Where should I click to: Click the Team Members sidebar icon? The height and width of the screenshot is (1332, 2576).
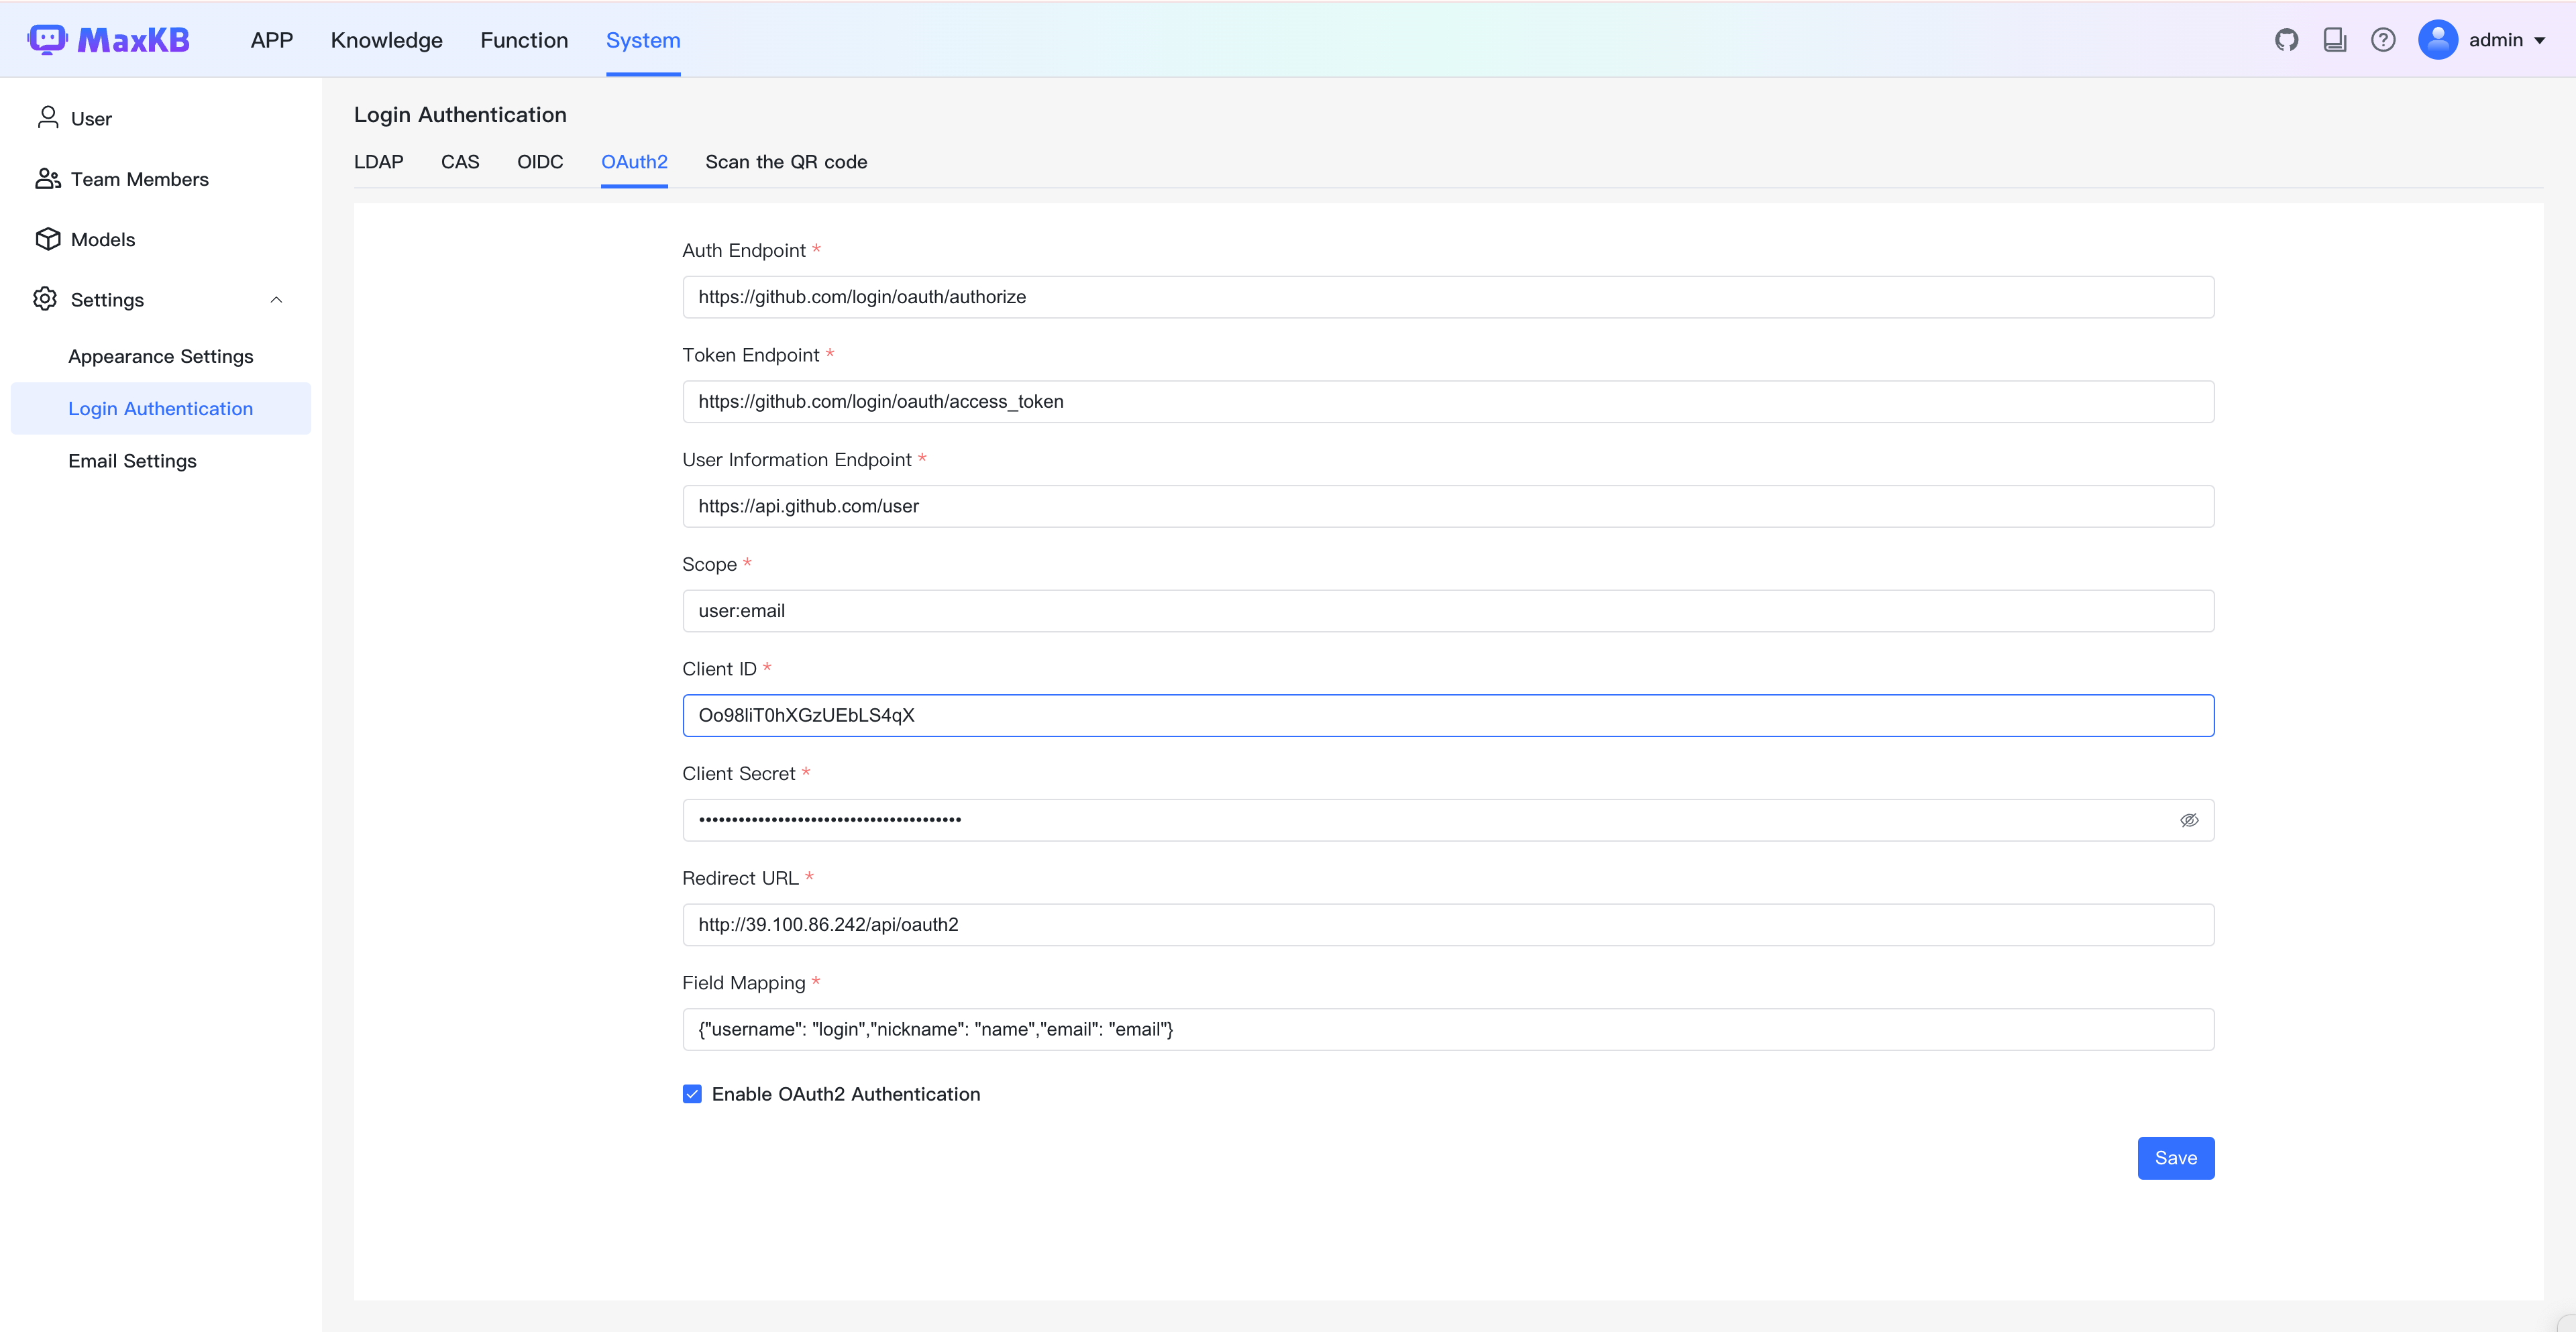click(x=47, y=179)
